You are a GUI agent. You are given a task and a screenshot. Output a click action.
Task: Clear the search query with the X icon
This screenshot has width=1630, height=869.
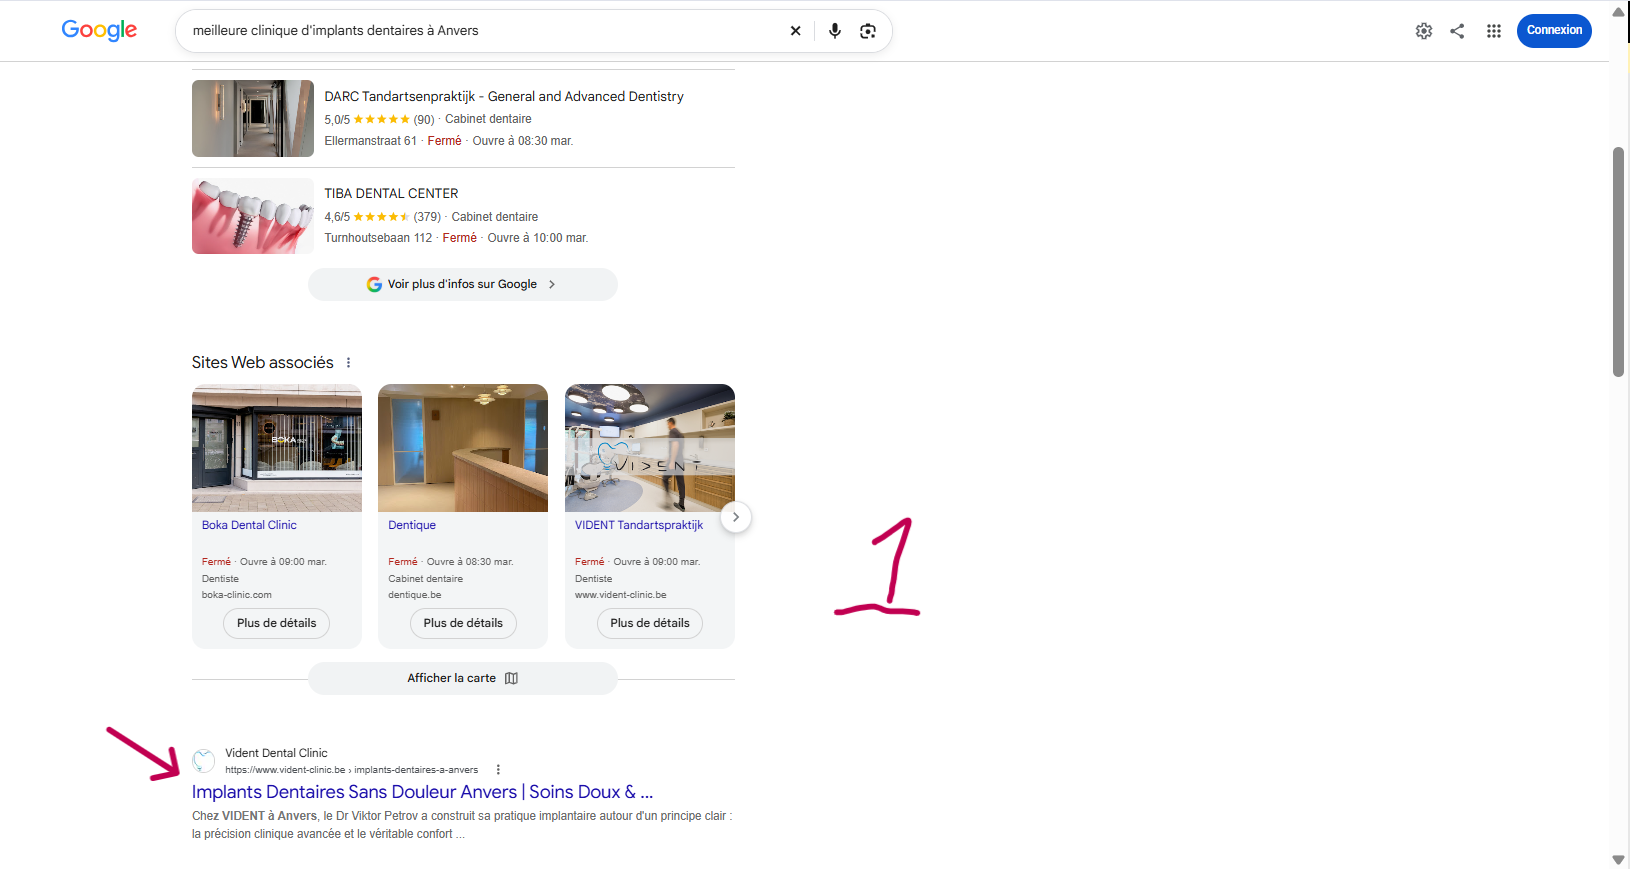click(x=795, y=31)
